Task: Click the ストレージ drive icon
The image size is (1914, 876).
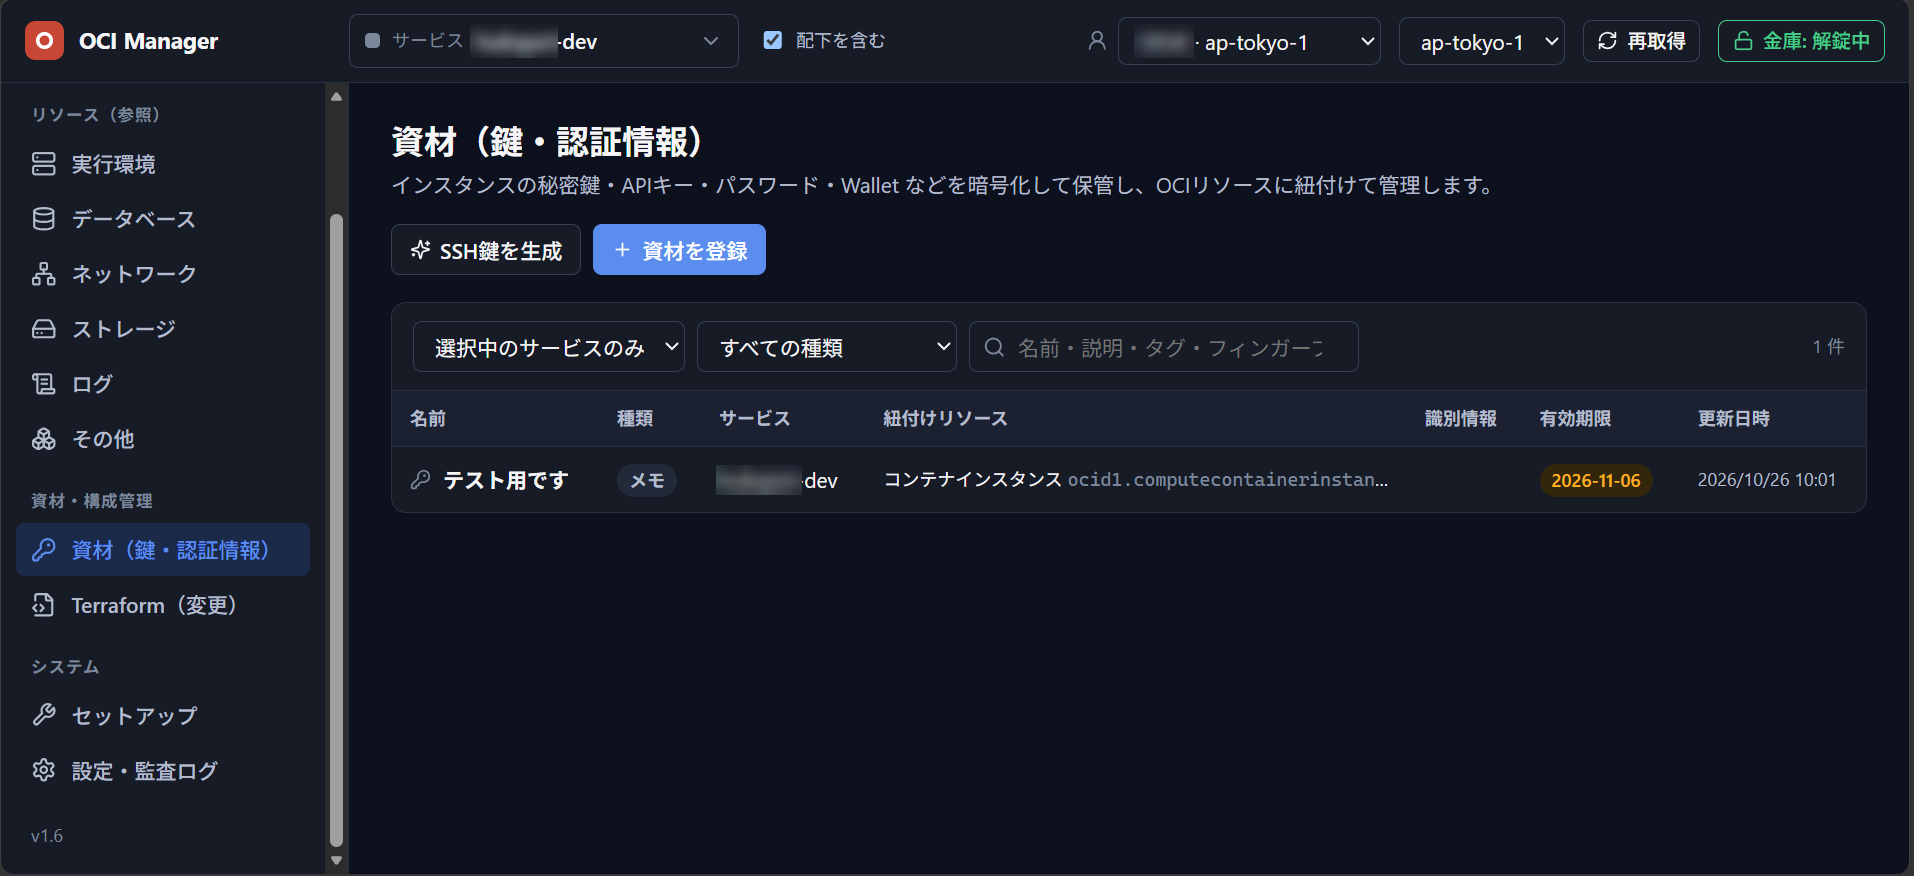Action: pos(44,329)
